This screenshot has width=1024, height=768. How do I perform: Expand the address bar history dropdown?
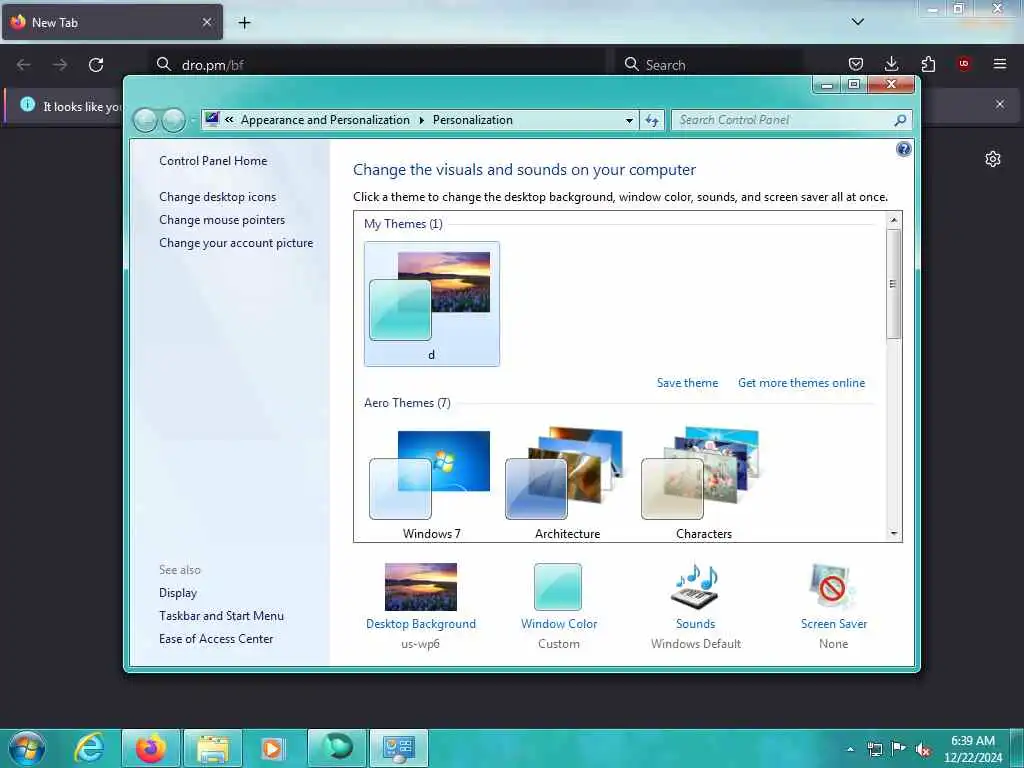pos(629,121)
